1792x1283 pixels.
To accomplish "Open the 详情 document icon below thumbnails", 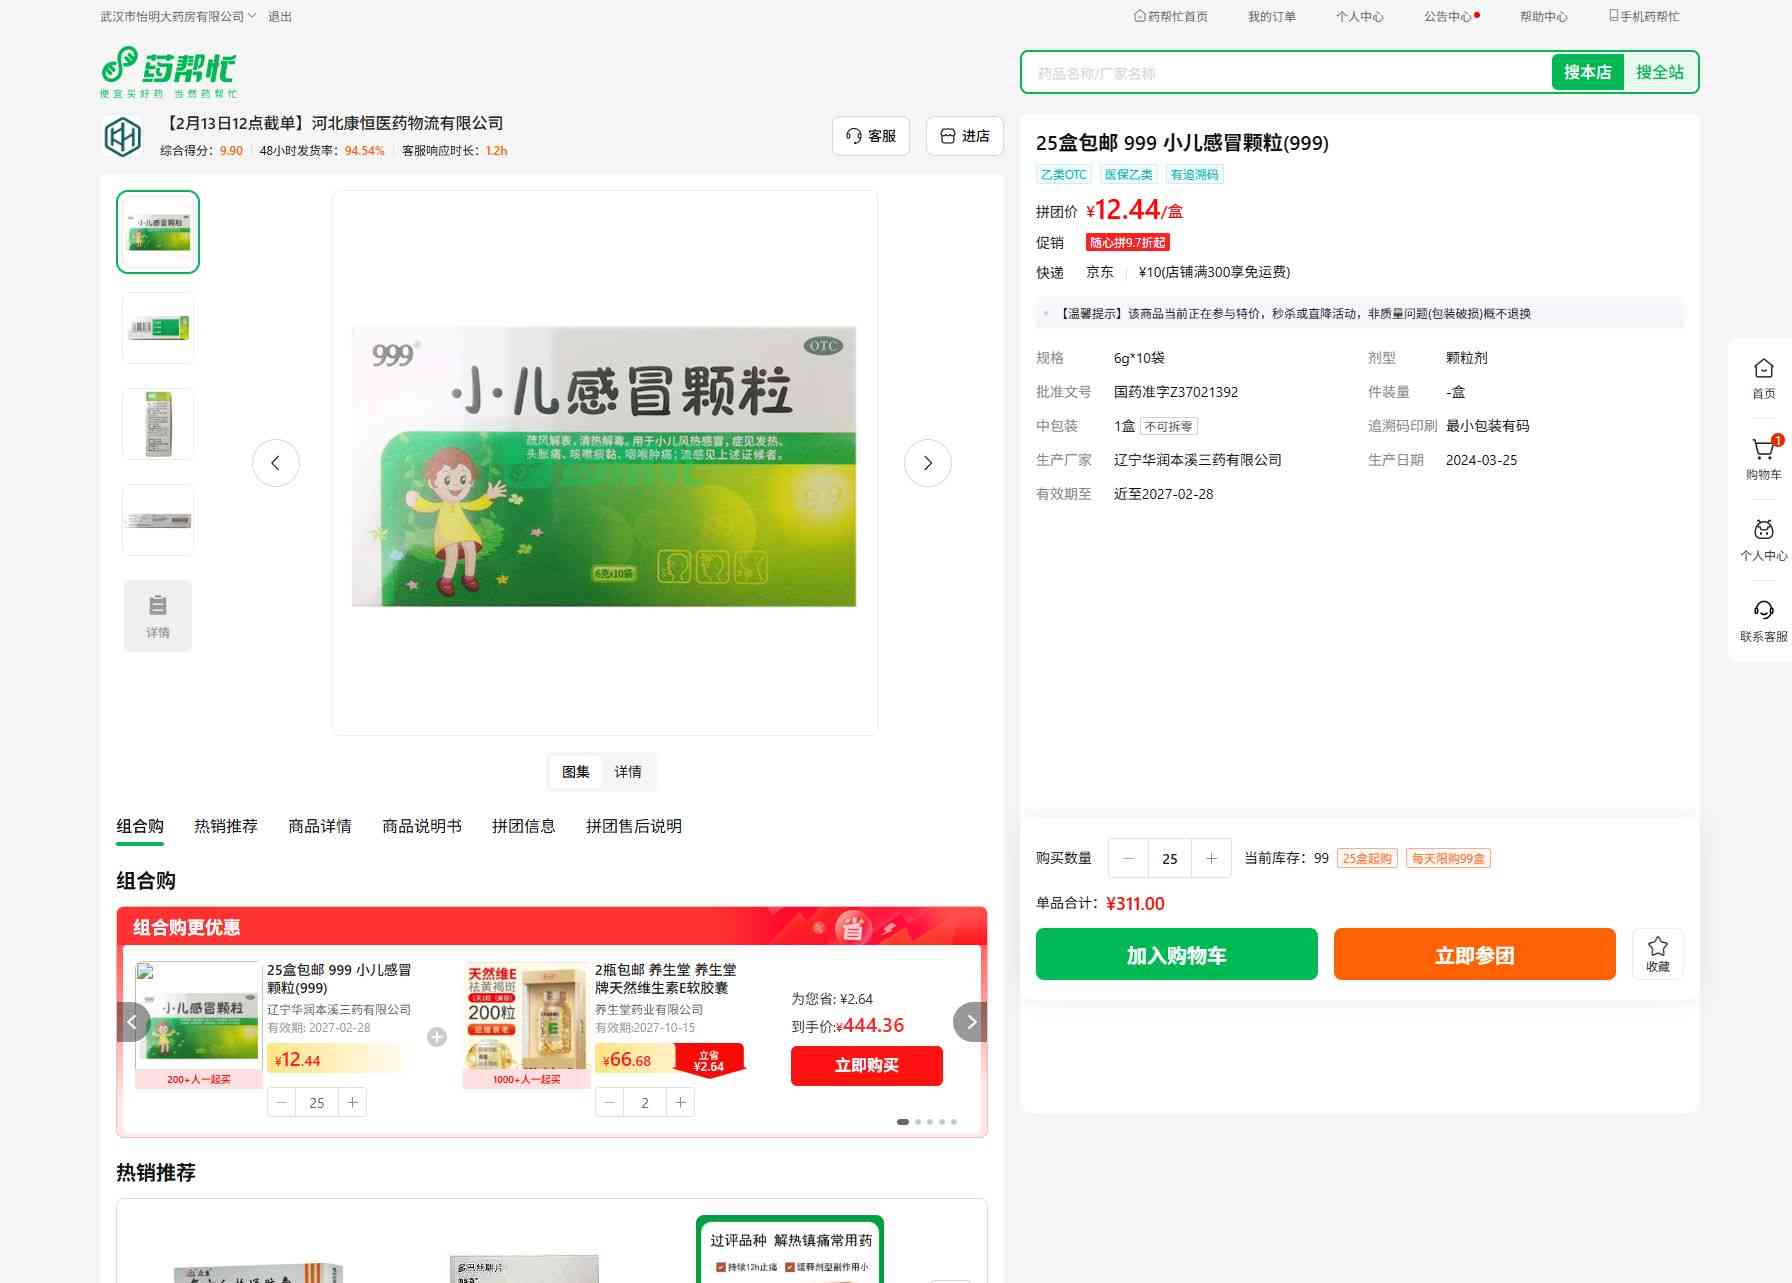I will [x=158, y=616].
